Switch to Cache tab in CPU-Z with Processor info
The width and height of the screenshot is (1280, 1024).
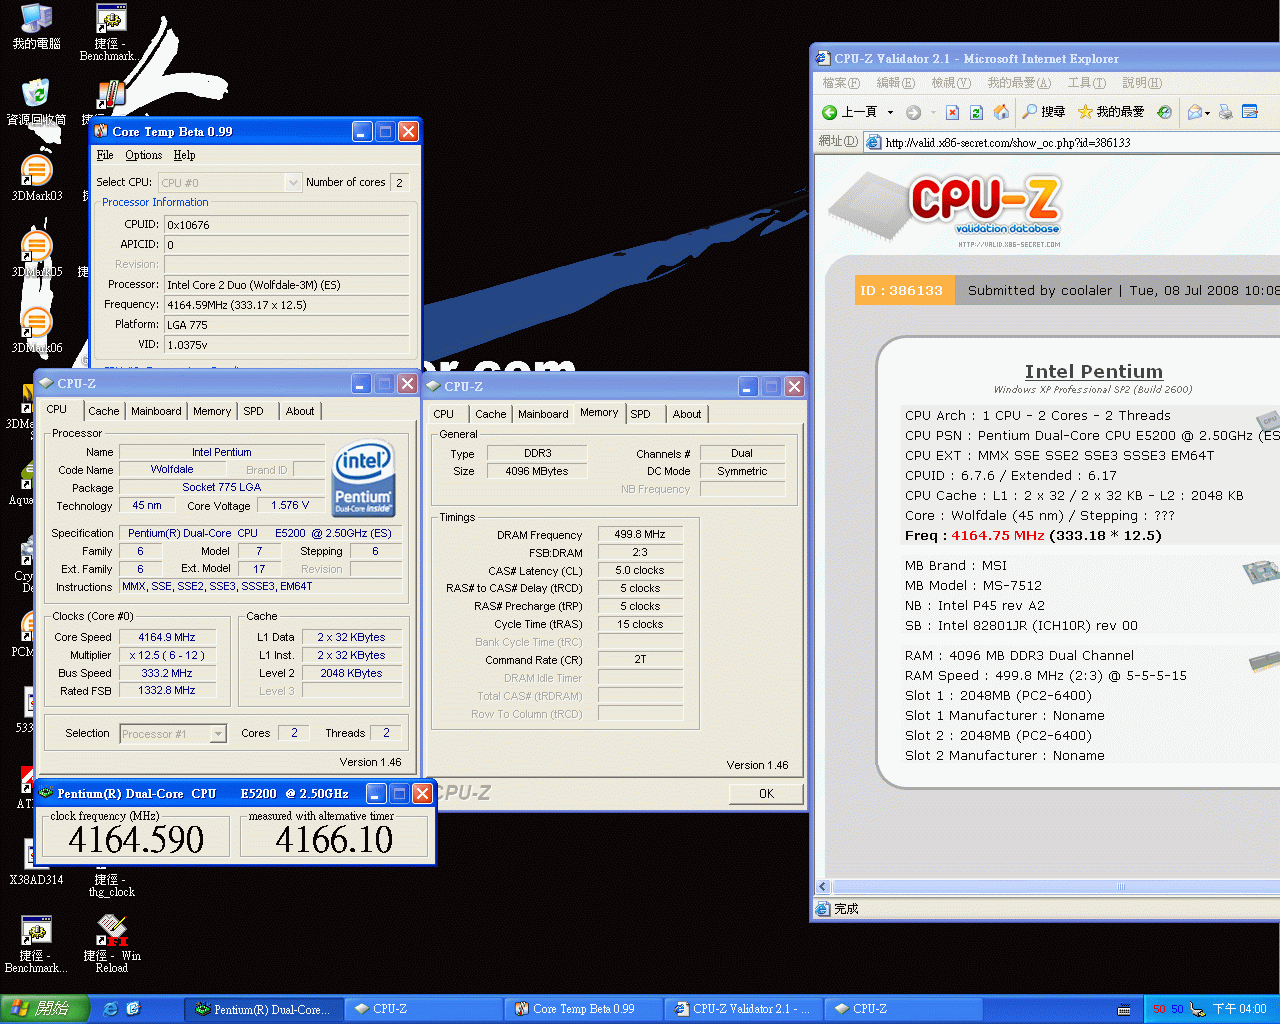tap(103, 411)
